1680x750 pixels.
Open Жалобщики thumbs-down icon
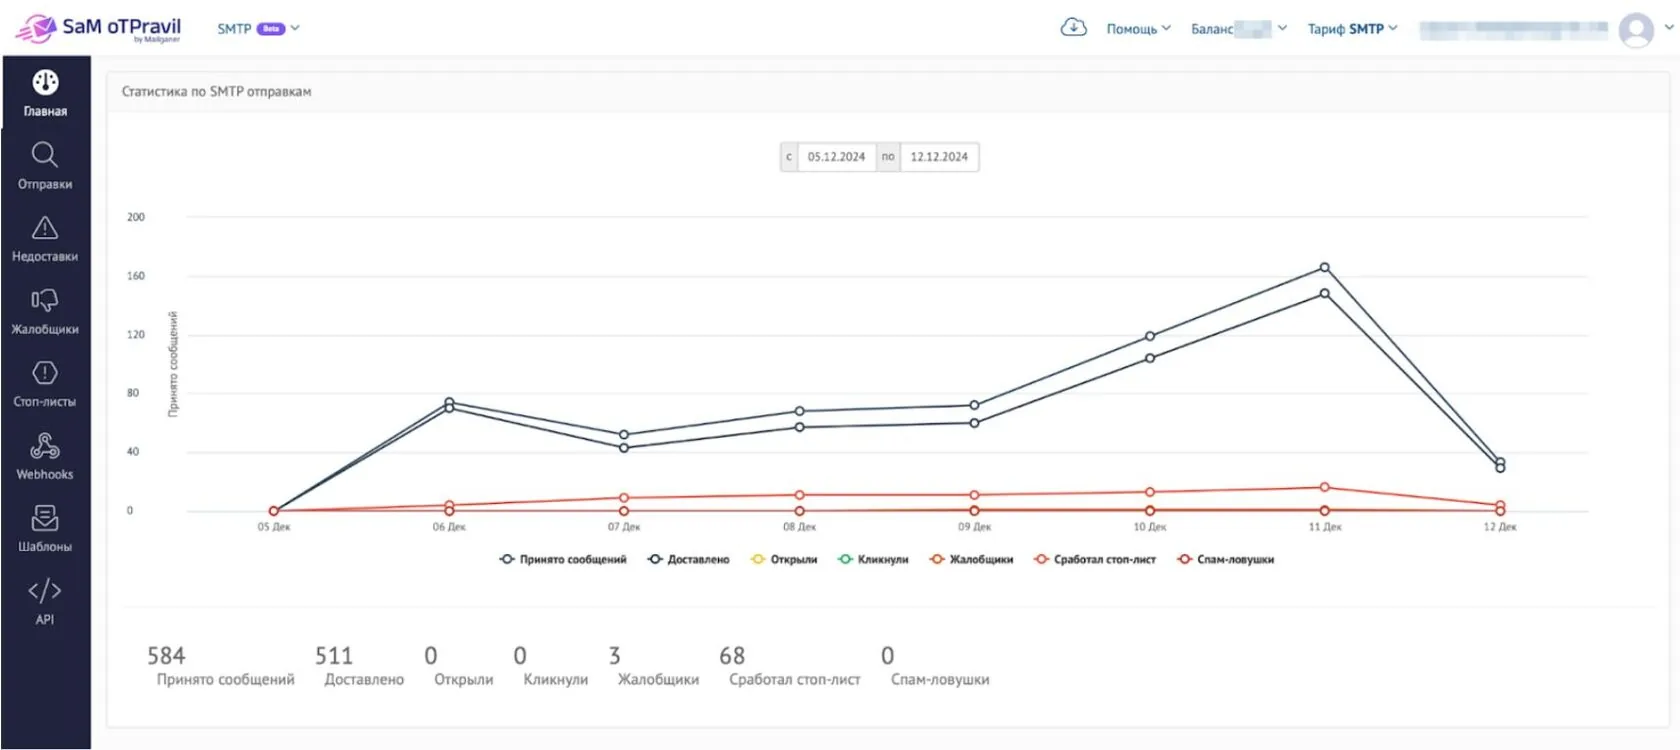tap(45, 300)
